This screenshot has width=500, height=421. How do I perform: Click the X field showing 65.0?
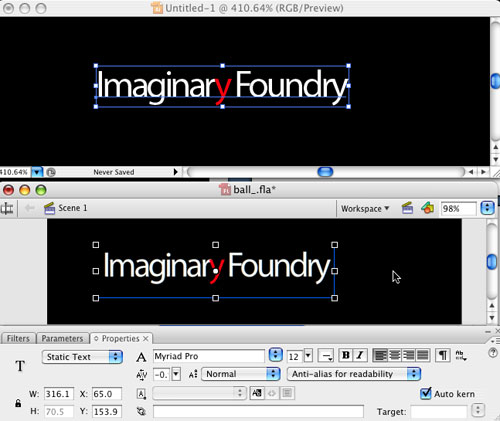point(107,394)
